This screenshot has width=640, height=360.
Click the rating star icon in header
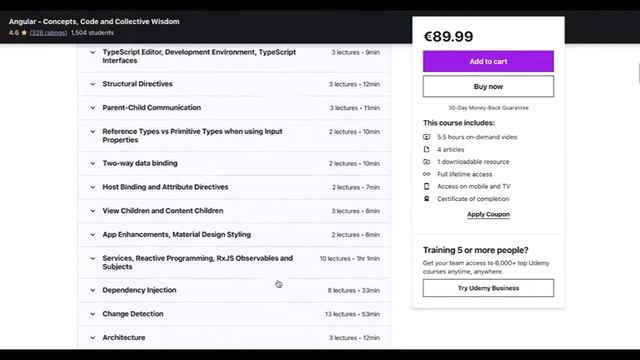[24, 33]
